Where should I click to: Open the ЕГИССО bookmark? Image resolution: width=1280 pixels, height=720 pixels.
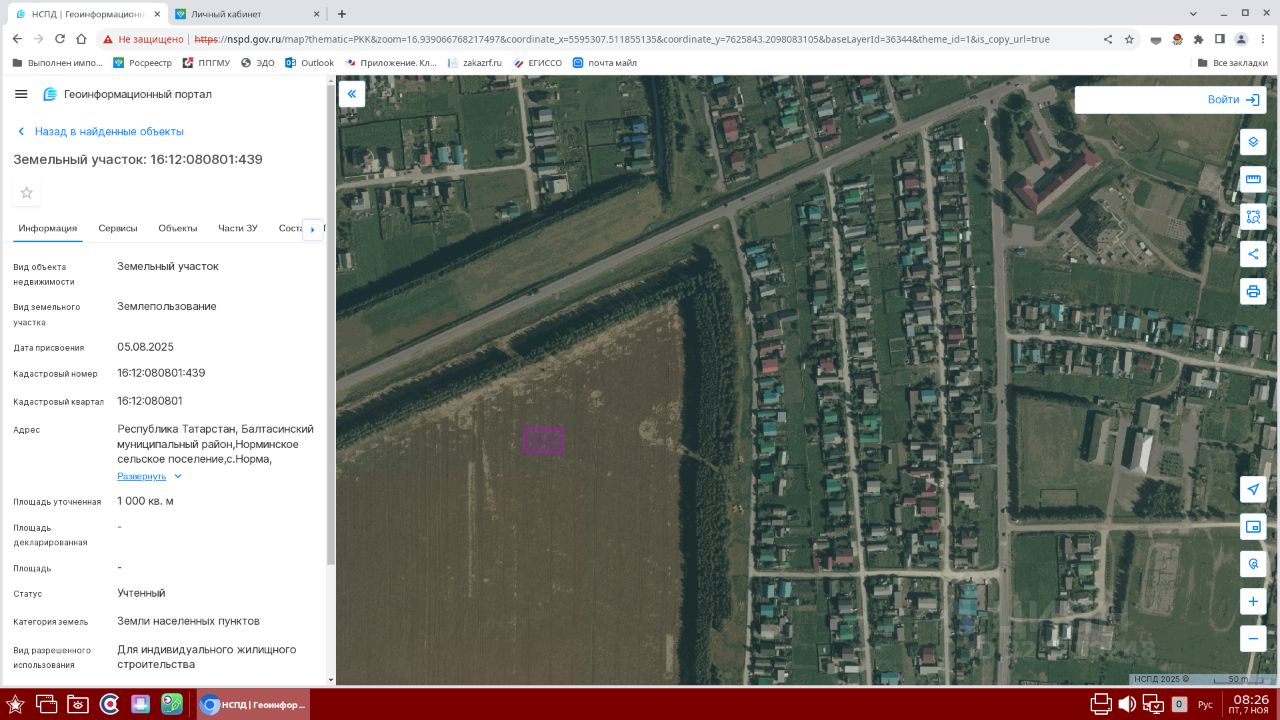(x=538, y=63)
